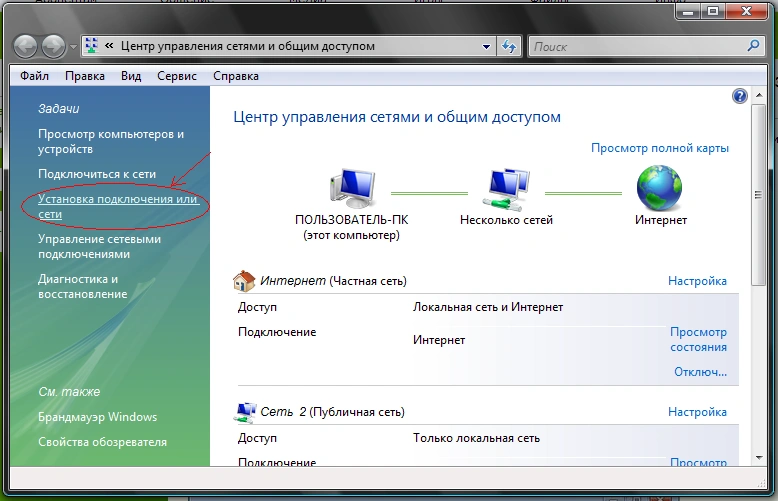
Task: Open the Сервис menu
Action: tap(176, 76)
